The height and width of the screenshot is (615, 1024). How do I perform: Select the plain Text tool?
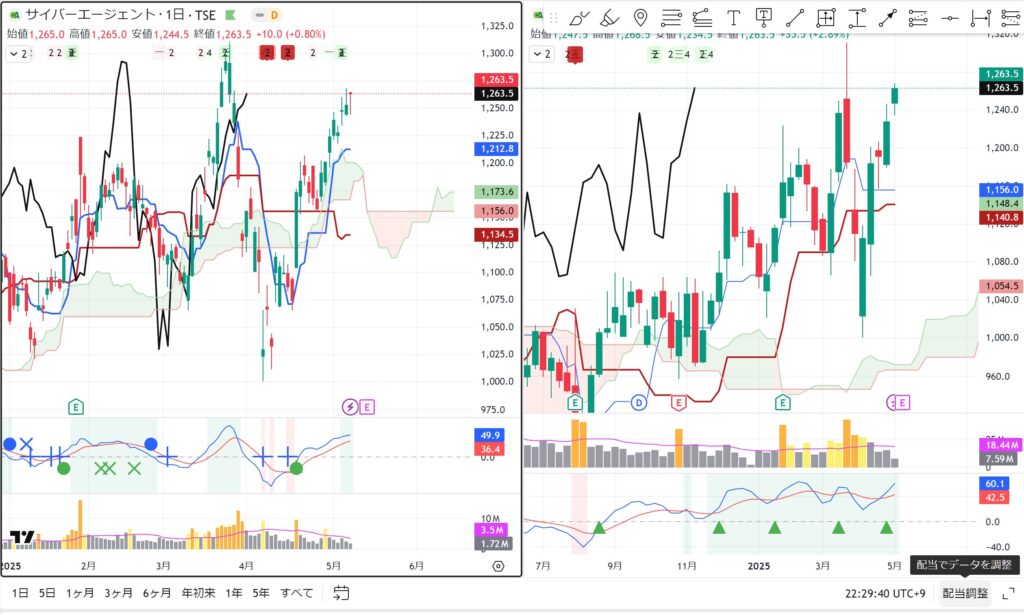point(733,18)
